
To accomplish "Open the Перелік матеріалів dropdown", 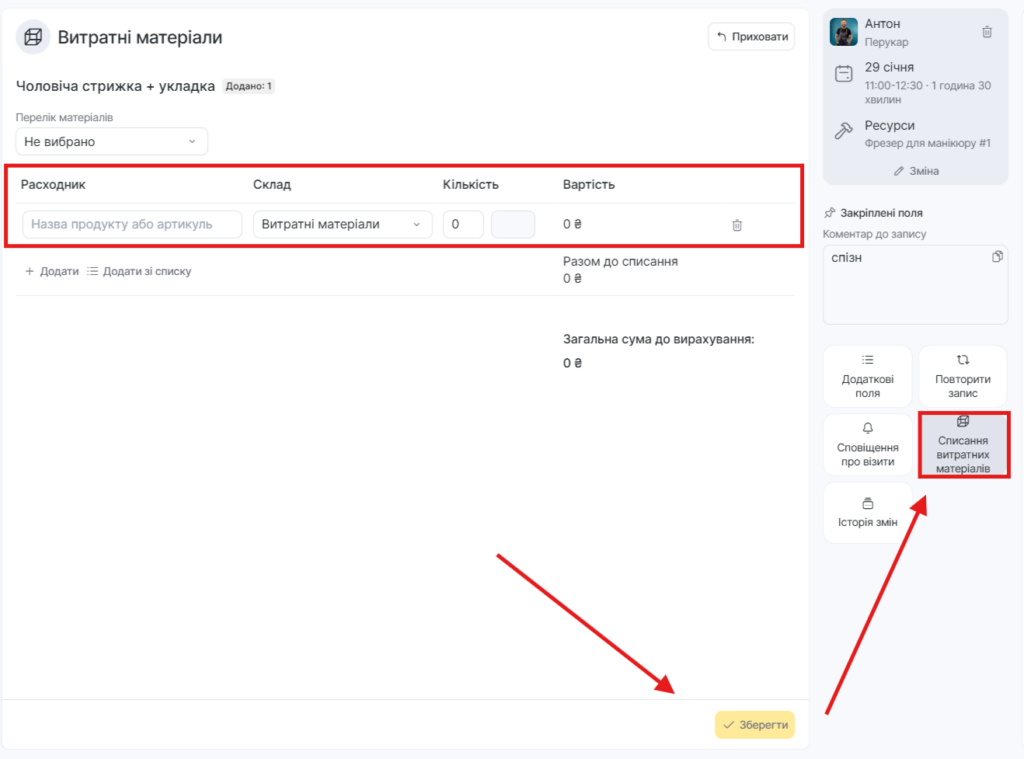I will [112, 142].
